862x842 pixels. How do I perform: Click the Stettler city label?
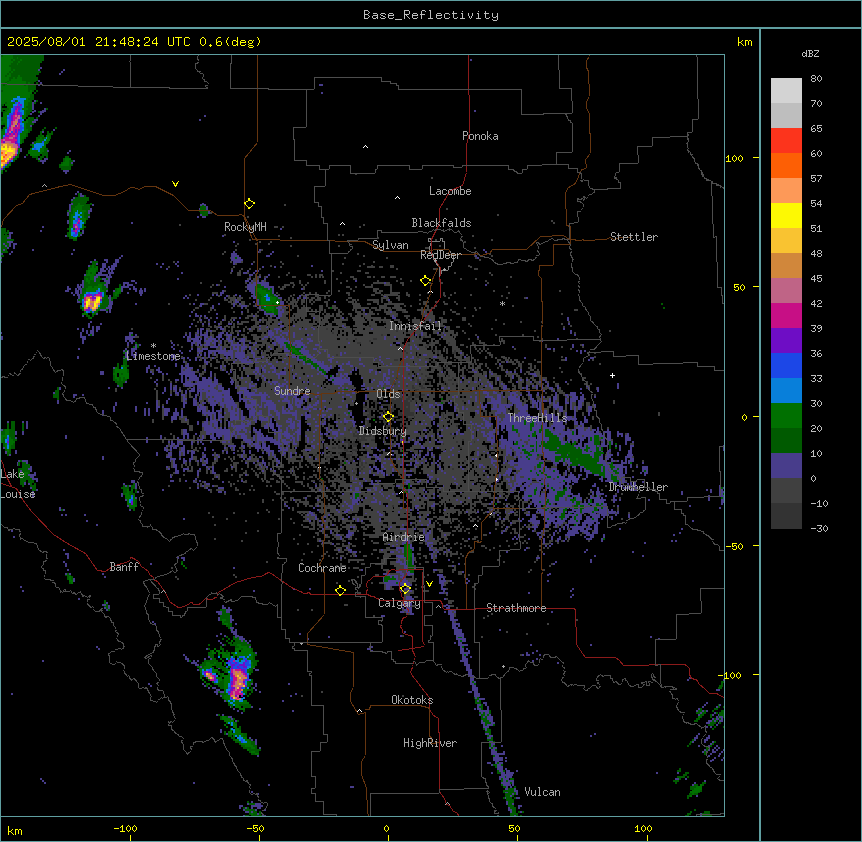click(634, 237)
